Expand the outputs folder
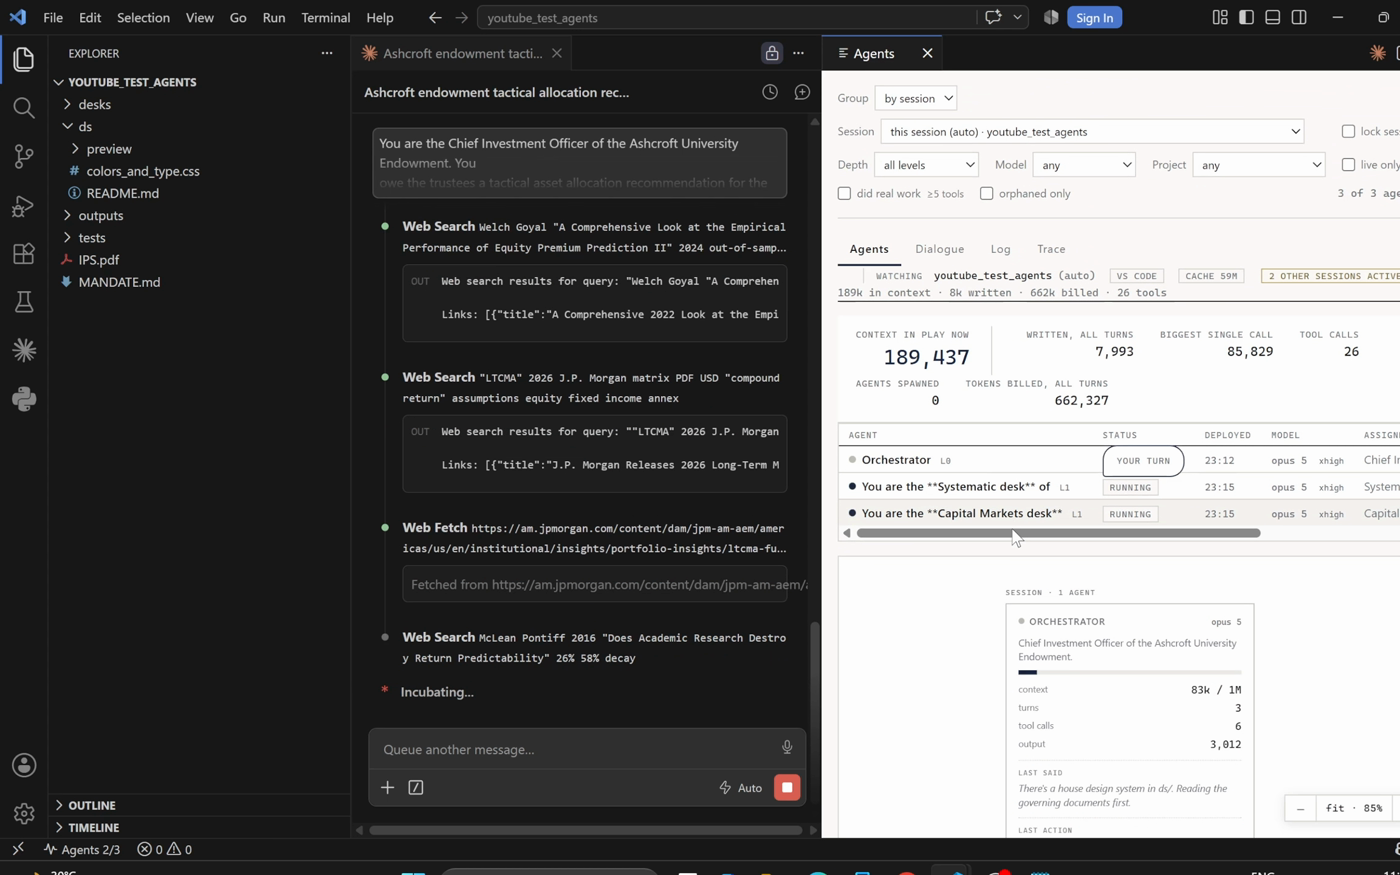This screenshot has height=875, width=1400. [200, 215]
